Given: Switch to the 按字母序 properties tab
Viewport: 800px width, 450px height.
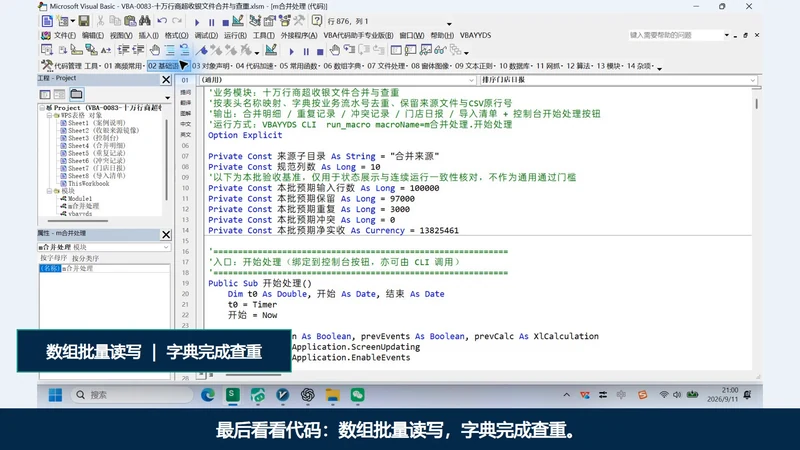Looking at the screenshot, I should [54, 258].
